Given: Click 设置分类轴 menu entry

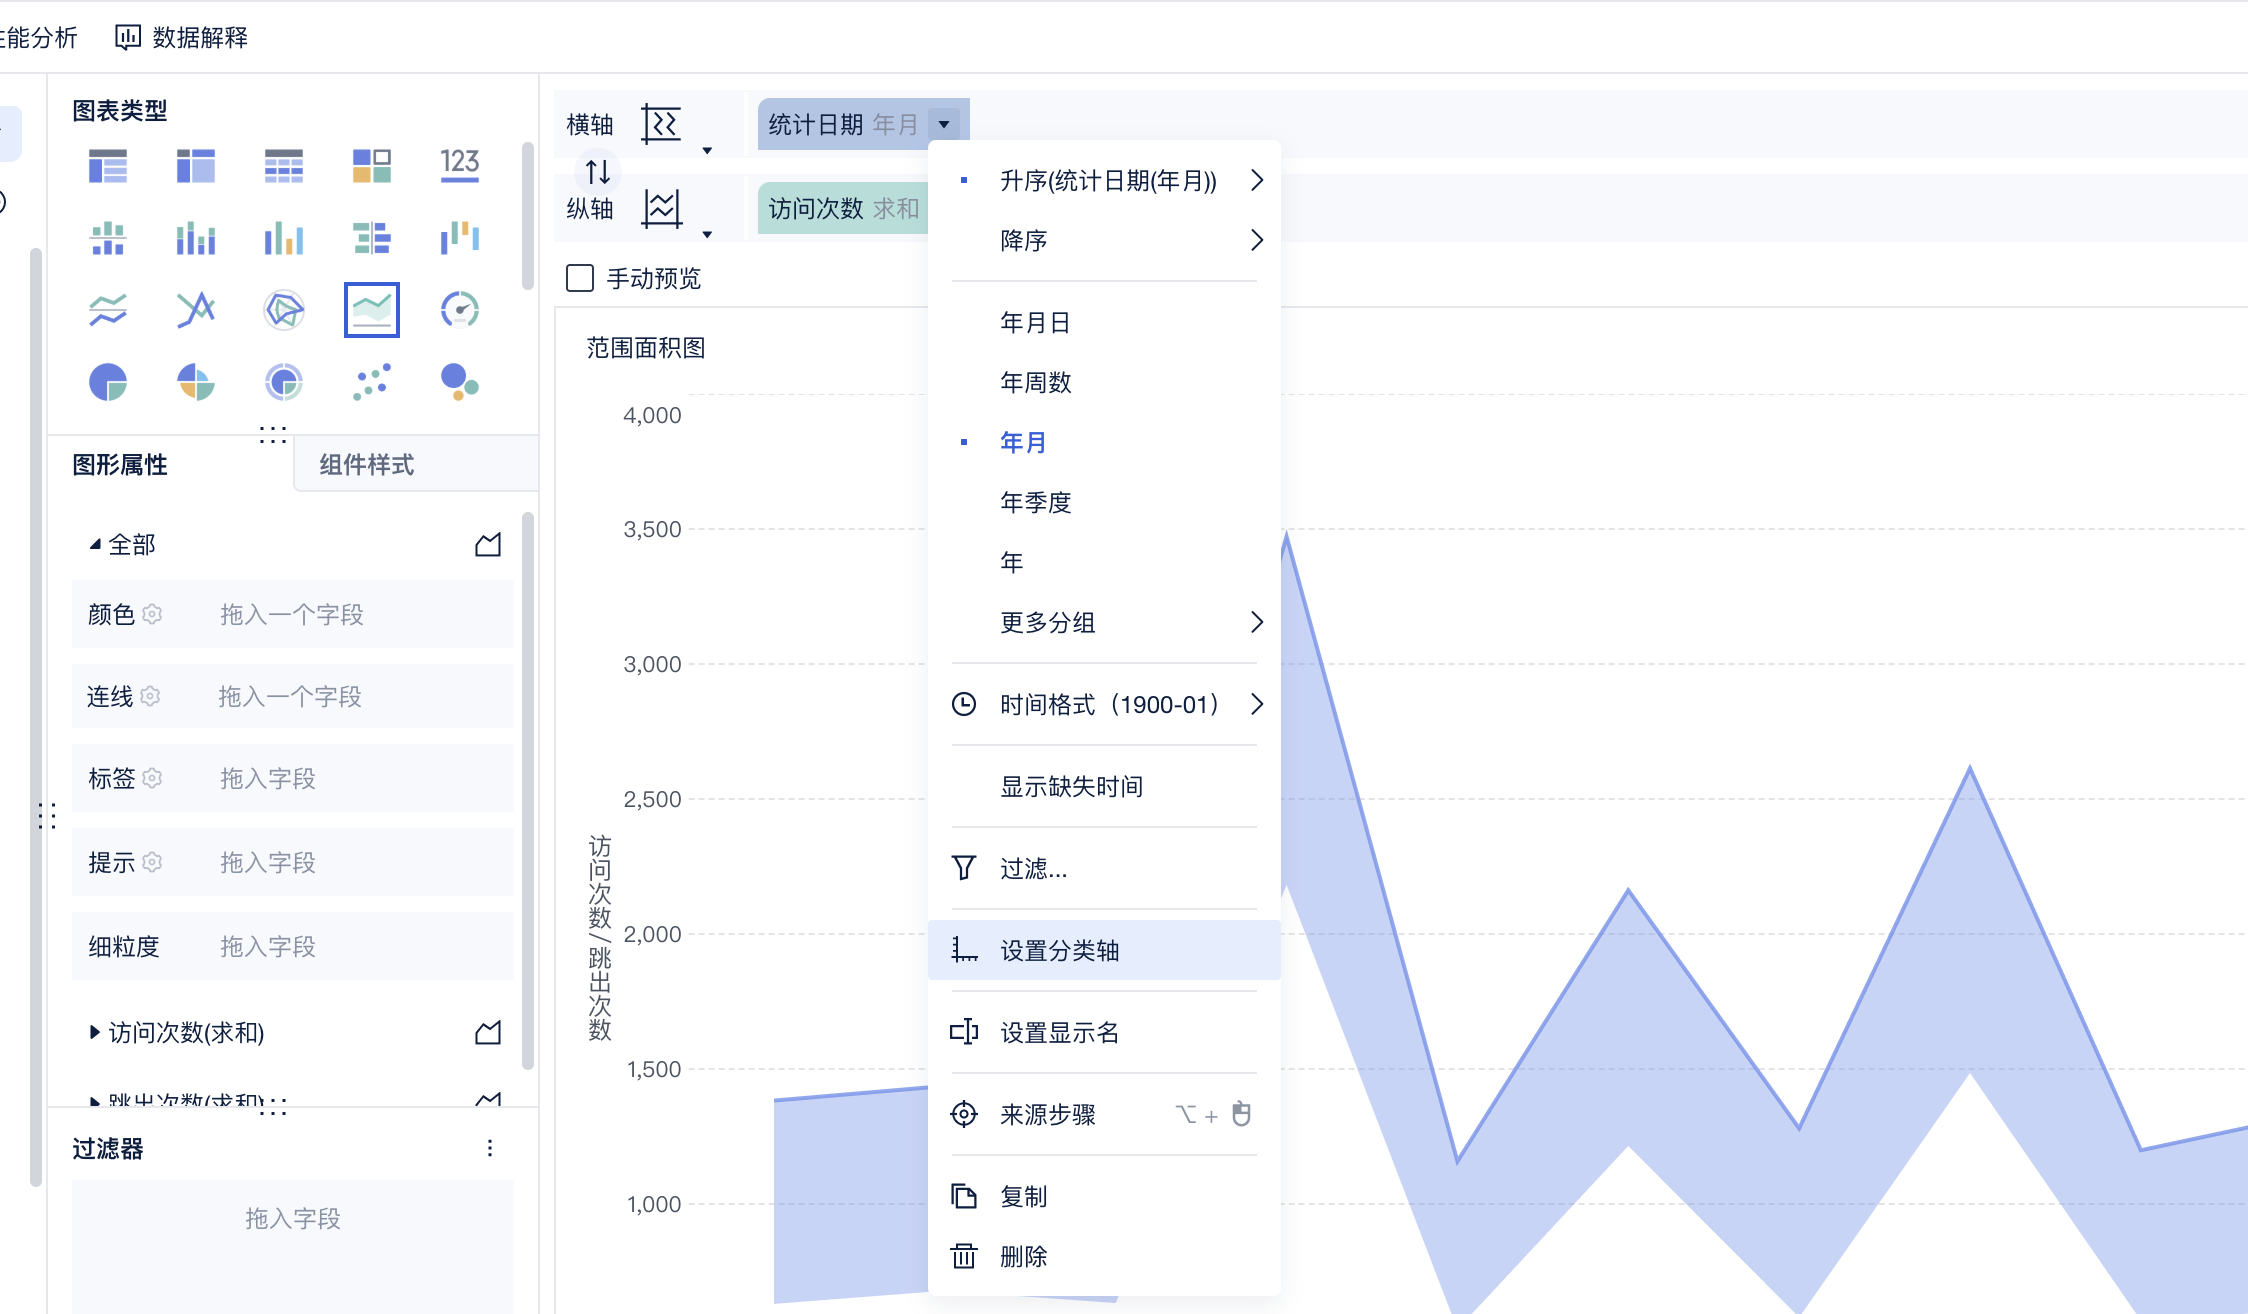Looking at the screenshot, I should point(1059,950).
